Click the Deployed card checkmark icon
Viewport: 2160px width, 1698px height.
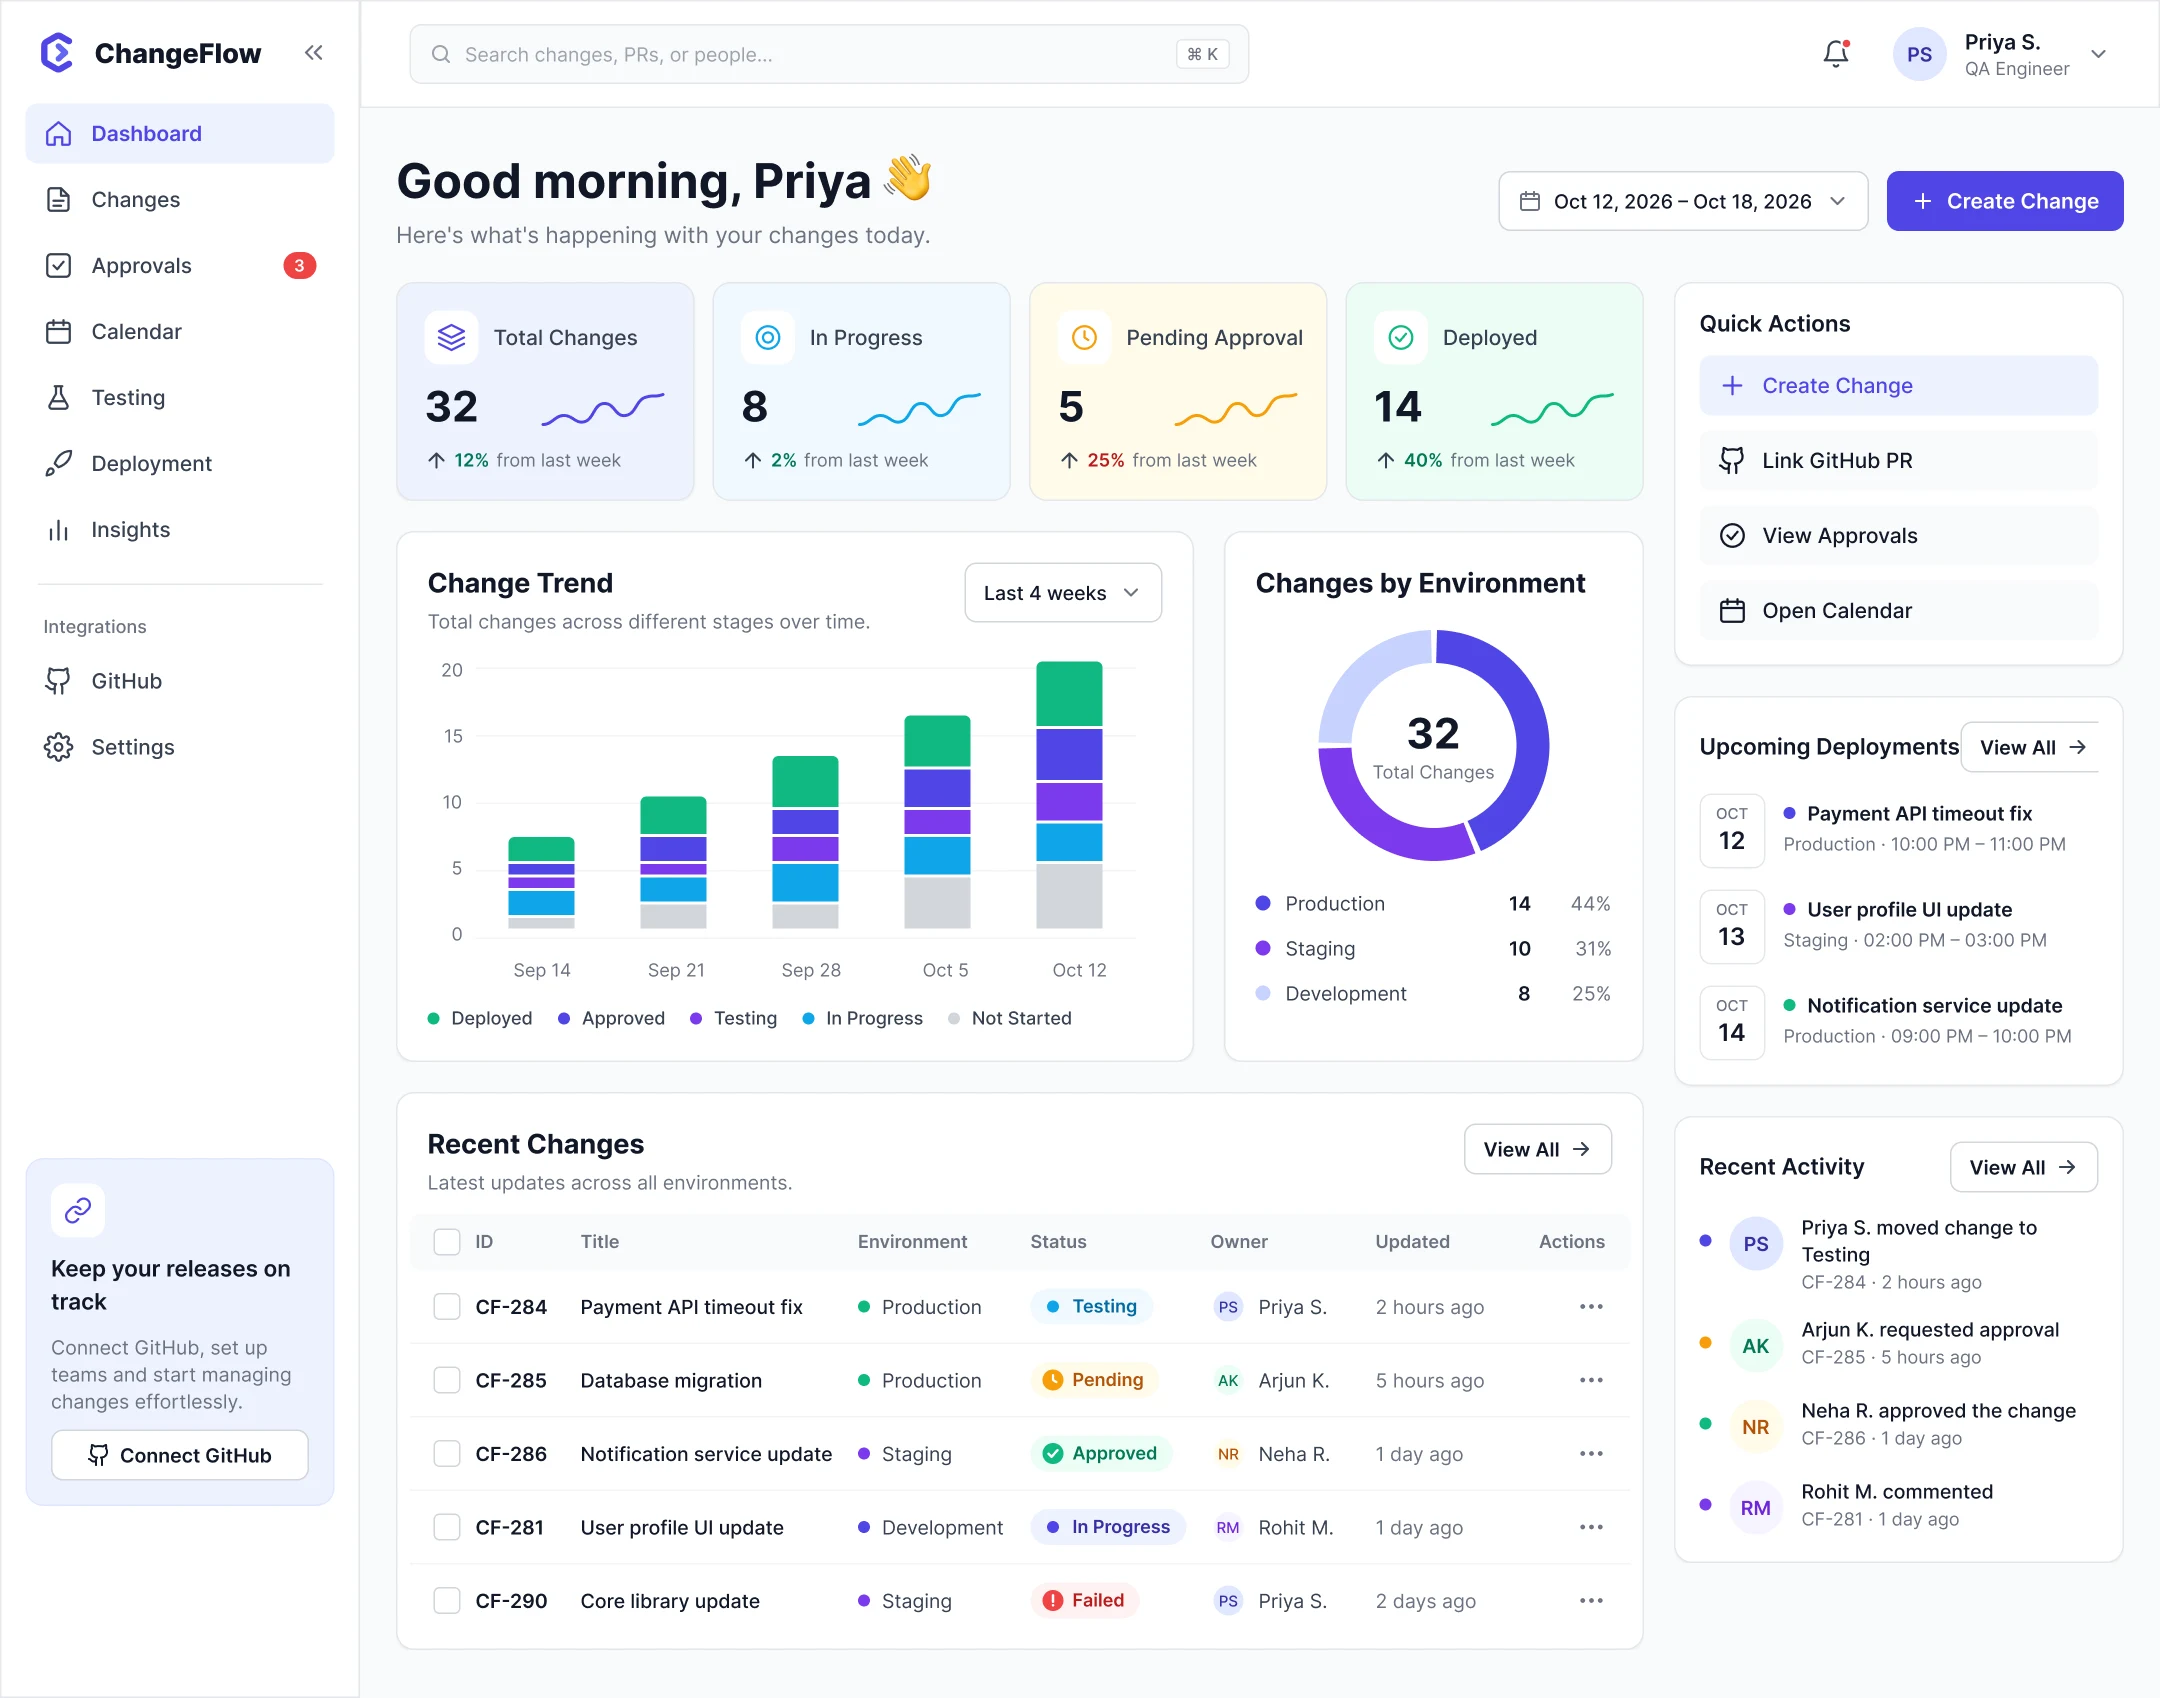pyautogui.click(x=1401, y=338)
